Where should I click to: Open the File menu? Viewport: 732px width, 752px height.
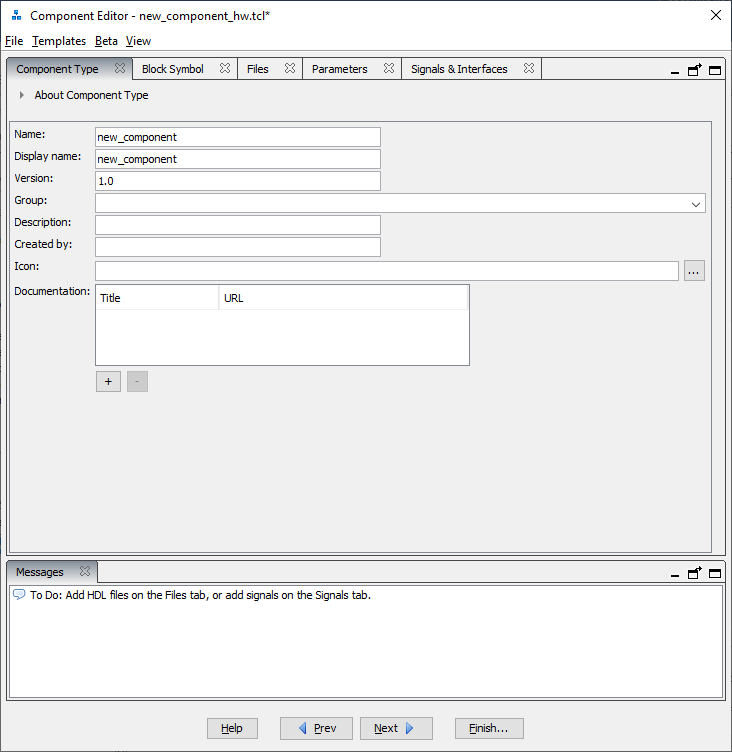pos(14,41)
